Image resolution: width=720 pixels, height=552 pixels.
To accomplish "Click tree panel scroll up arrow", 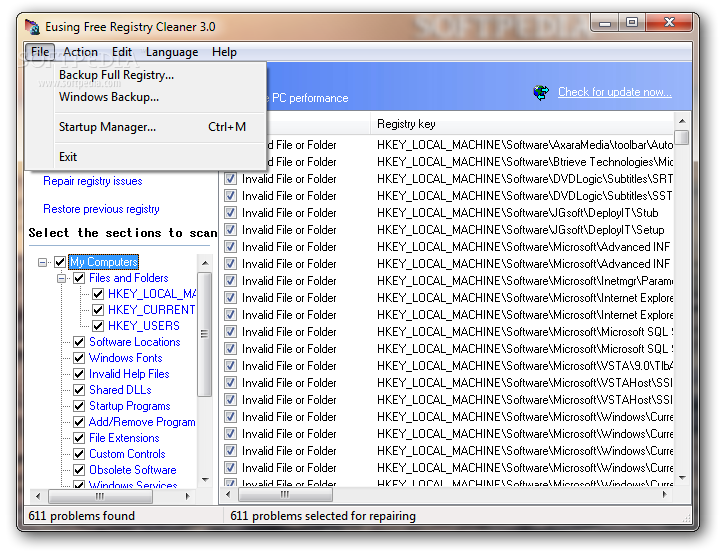I will click(205, 263).
